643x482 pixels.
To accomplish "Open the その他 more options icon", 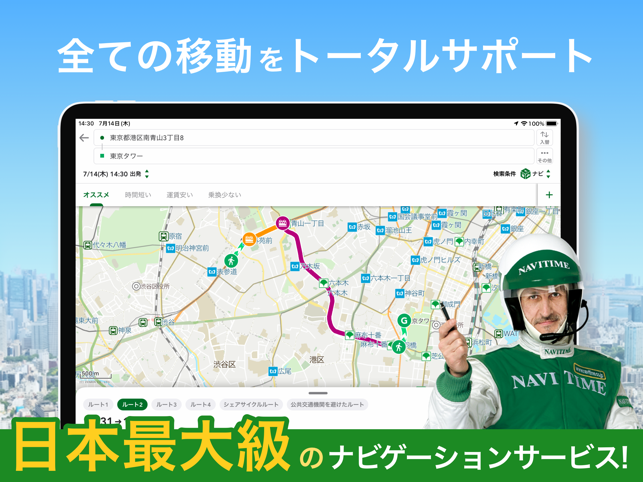I will click(544, 156).
